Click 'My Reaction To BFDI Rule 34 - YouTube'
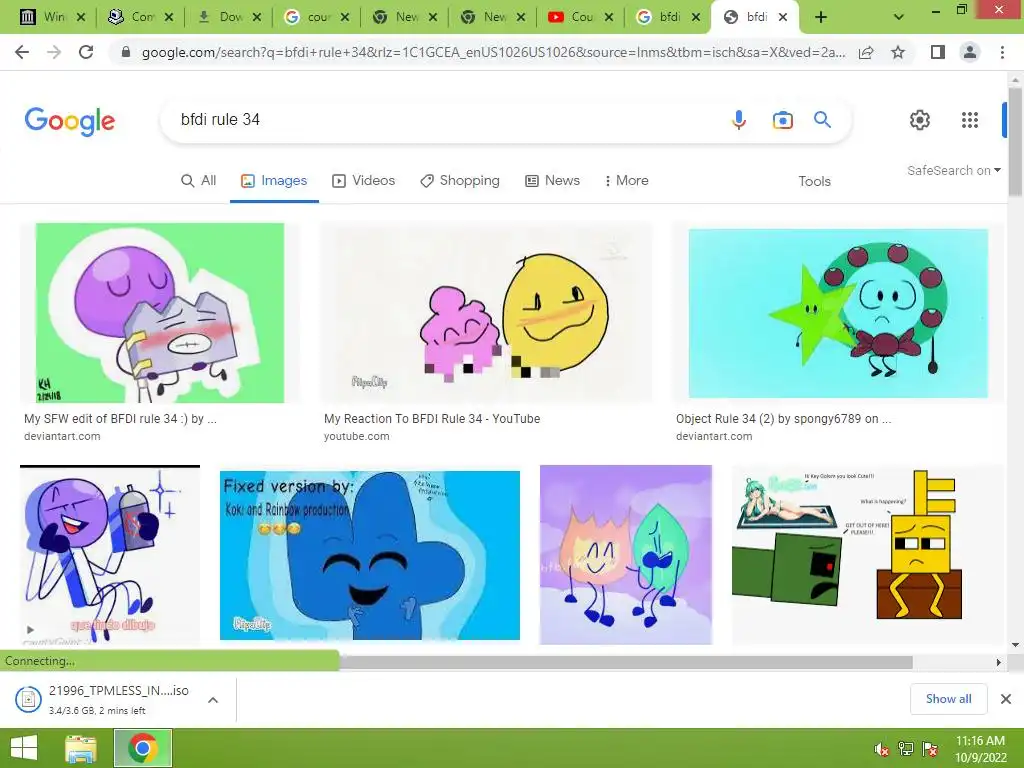 (432, 419)
